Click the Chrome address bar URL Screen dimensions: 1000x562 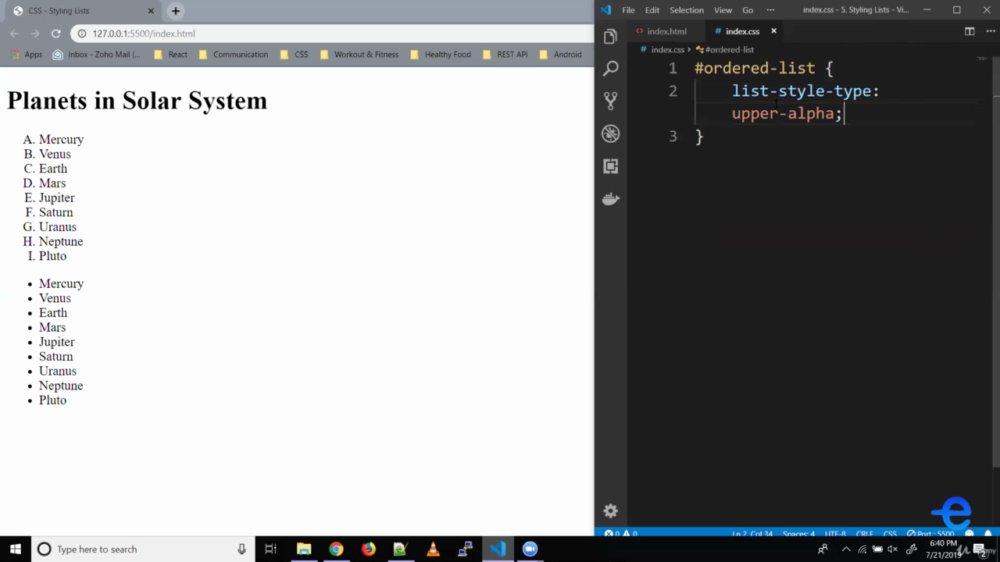[x=143, y=34]
